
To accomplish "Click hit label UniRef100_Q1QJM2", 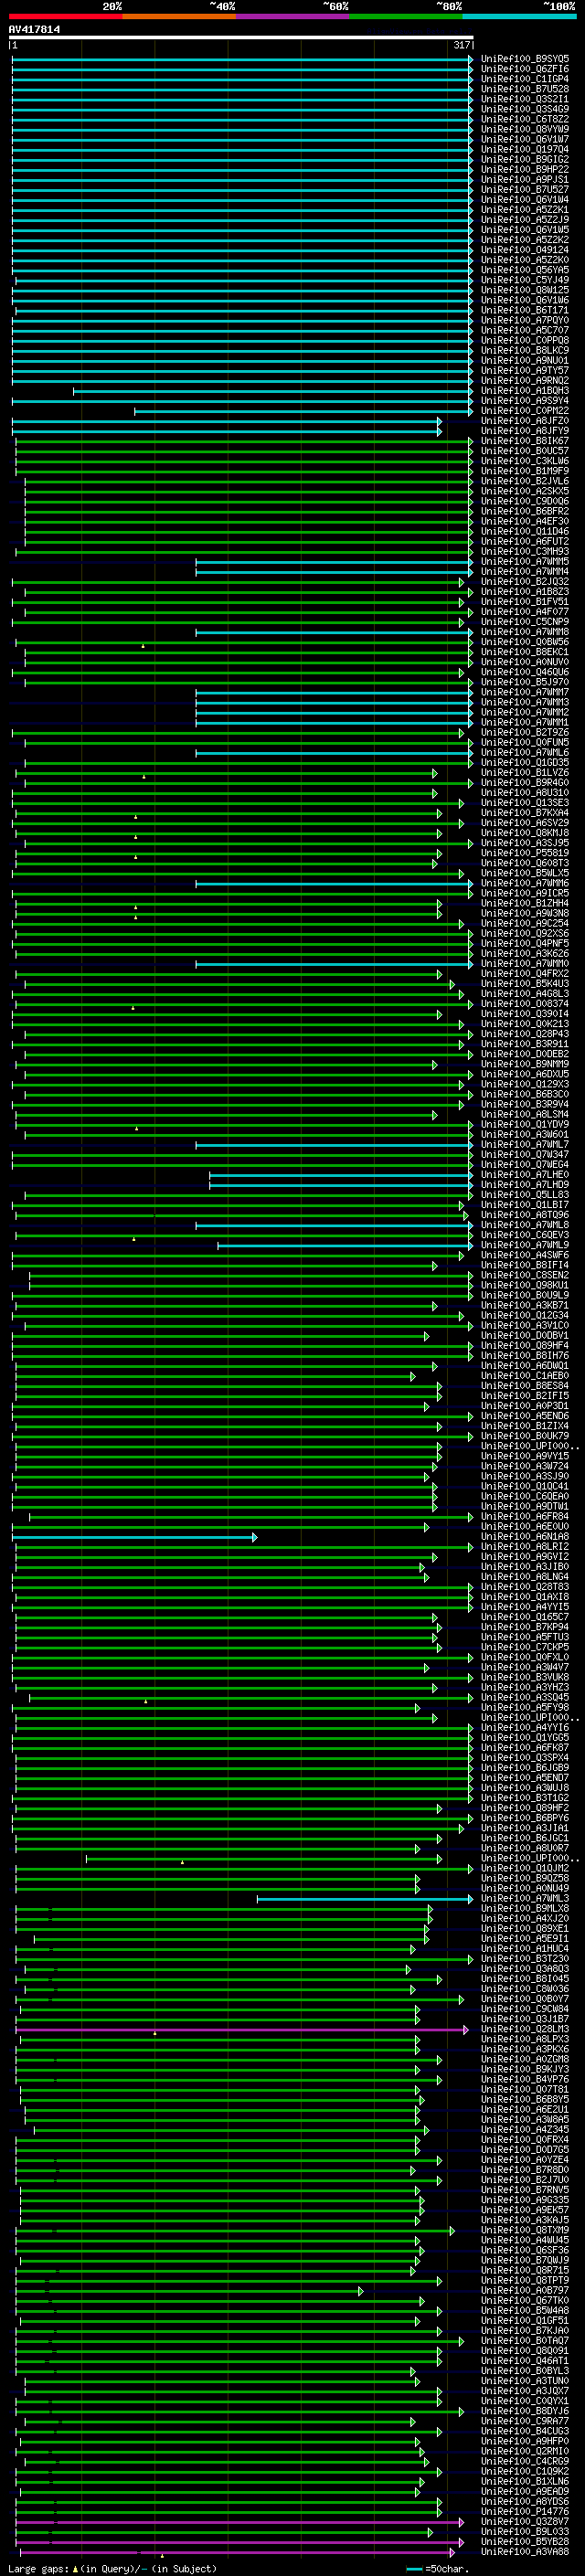I will click(525, 1868).
